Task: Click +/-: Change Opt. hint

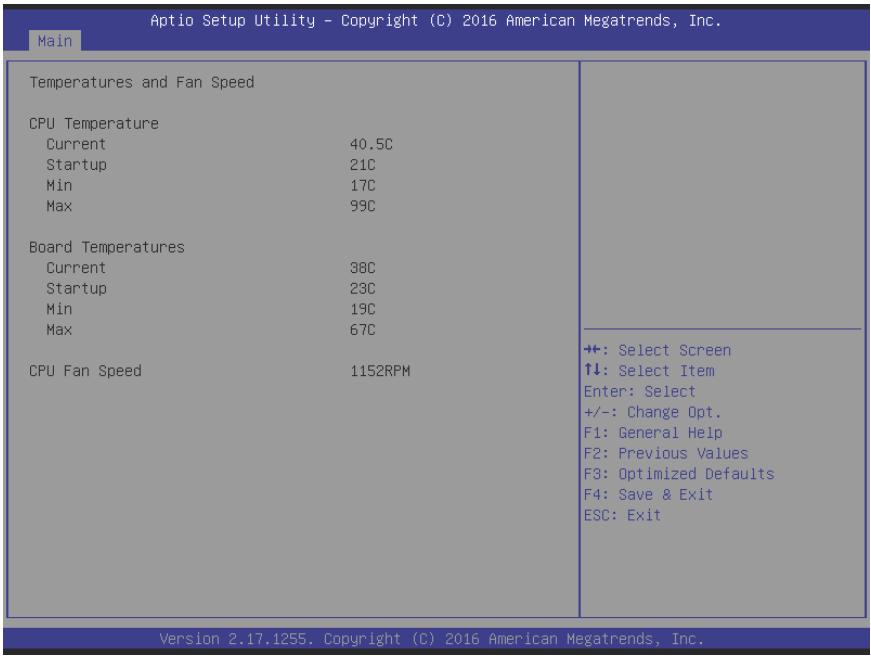Action: coord(653,412)
